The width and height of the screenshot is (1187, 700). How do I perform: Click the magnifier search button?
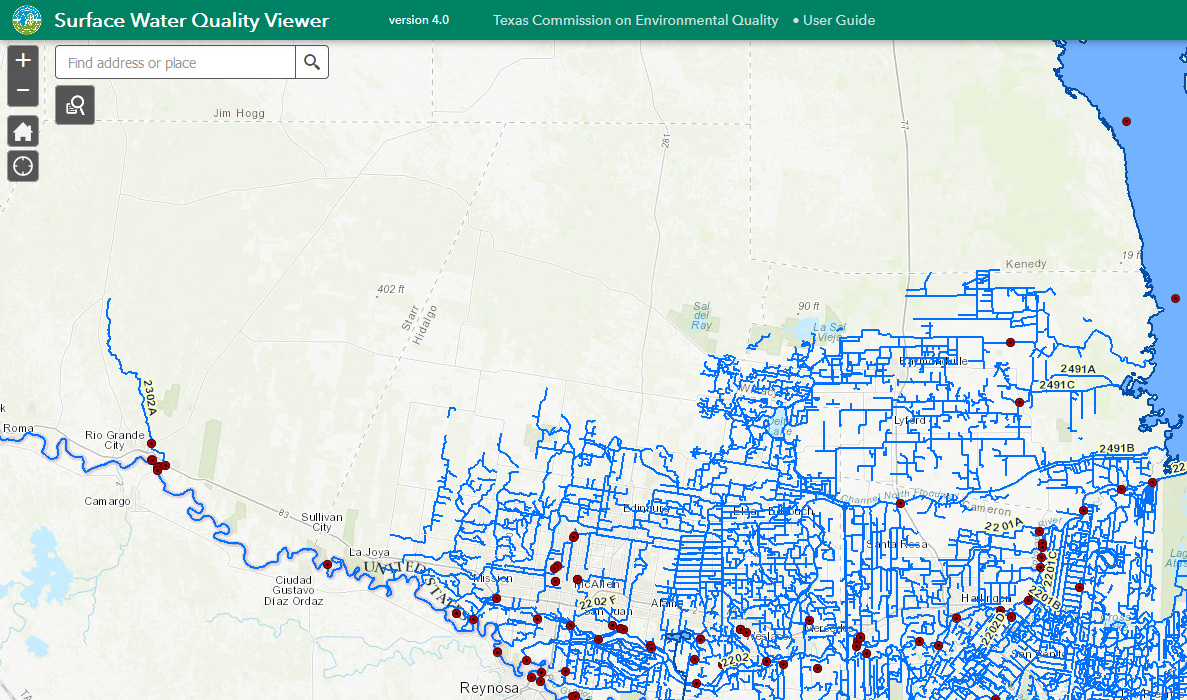[312, 63]
